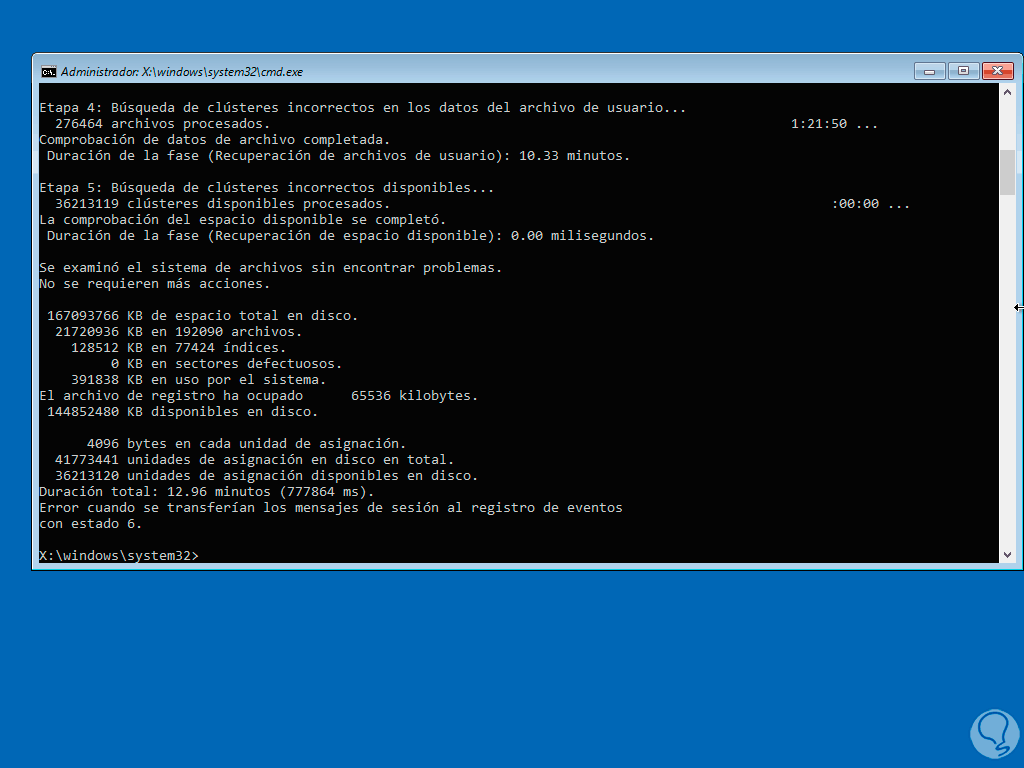Close the Administrador cmd.exe window
The image size is (1024, 768).
(x=998, y=71)
